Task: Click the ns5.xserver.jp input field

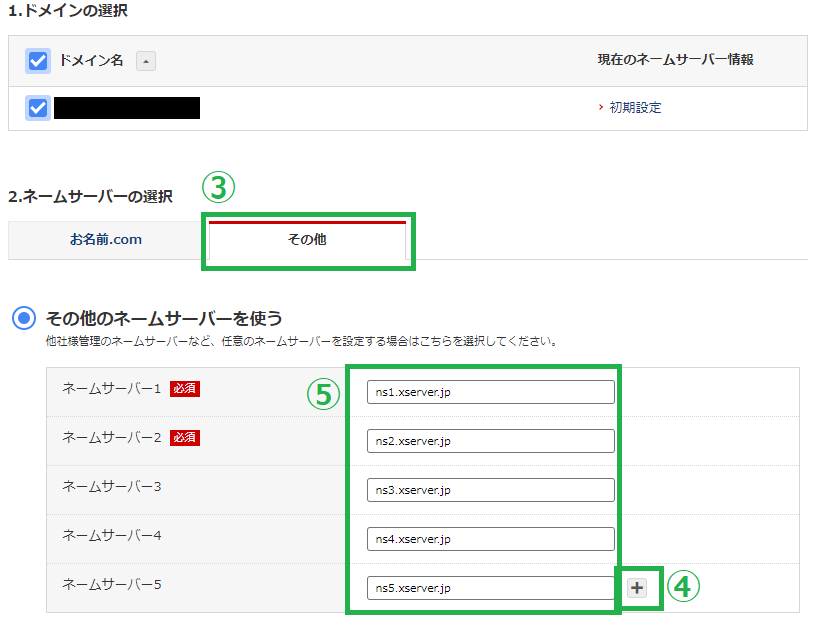Action: (x=489, y=587)
